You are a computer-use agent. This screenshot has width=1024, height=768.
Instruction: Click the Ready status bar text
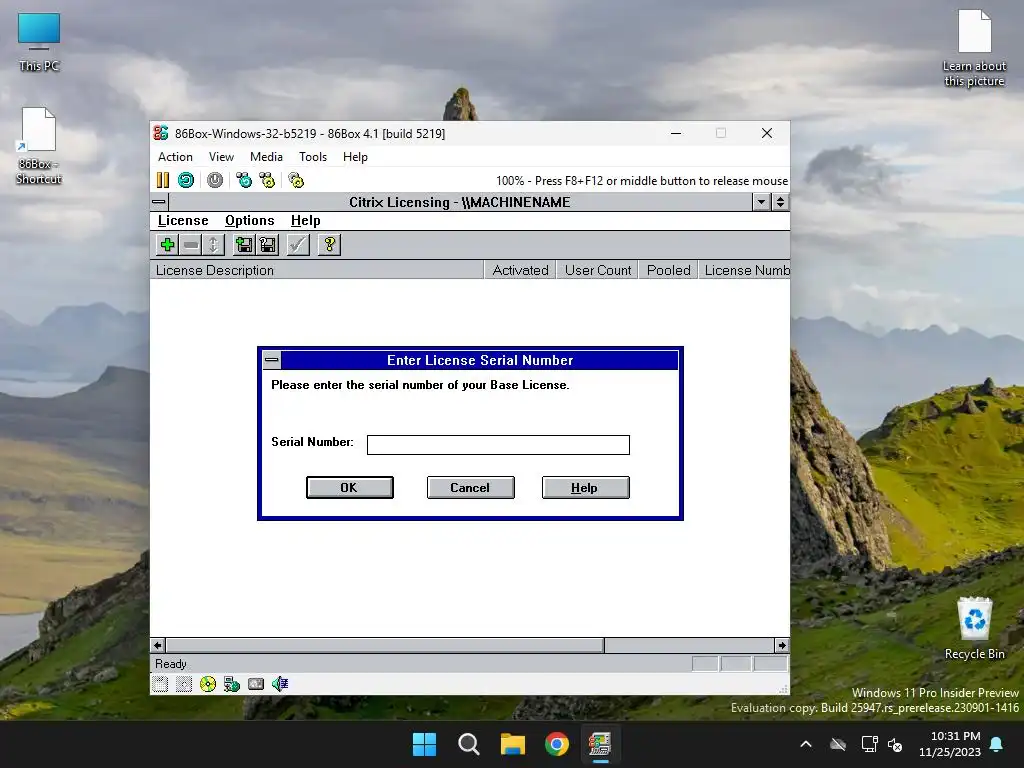pyautogui.click(x=171, y=664)
